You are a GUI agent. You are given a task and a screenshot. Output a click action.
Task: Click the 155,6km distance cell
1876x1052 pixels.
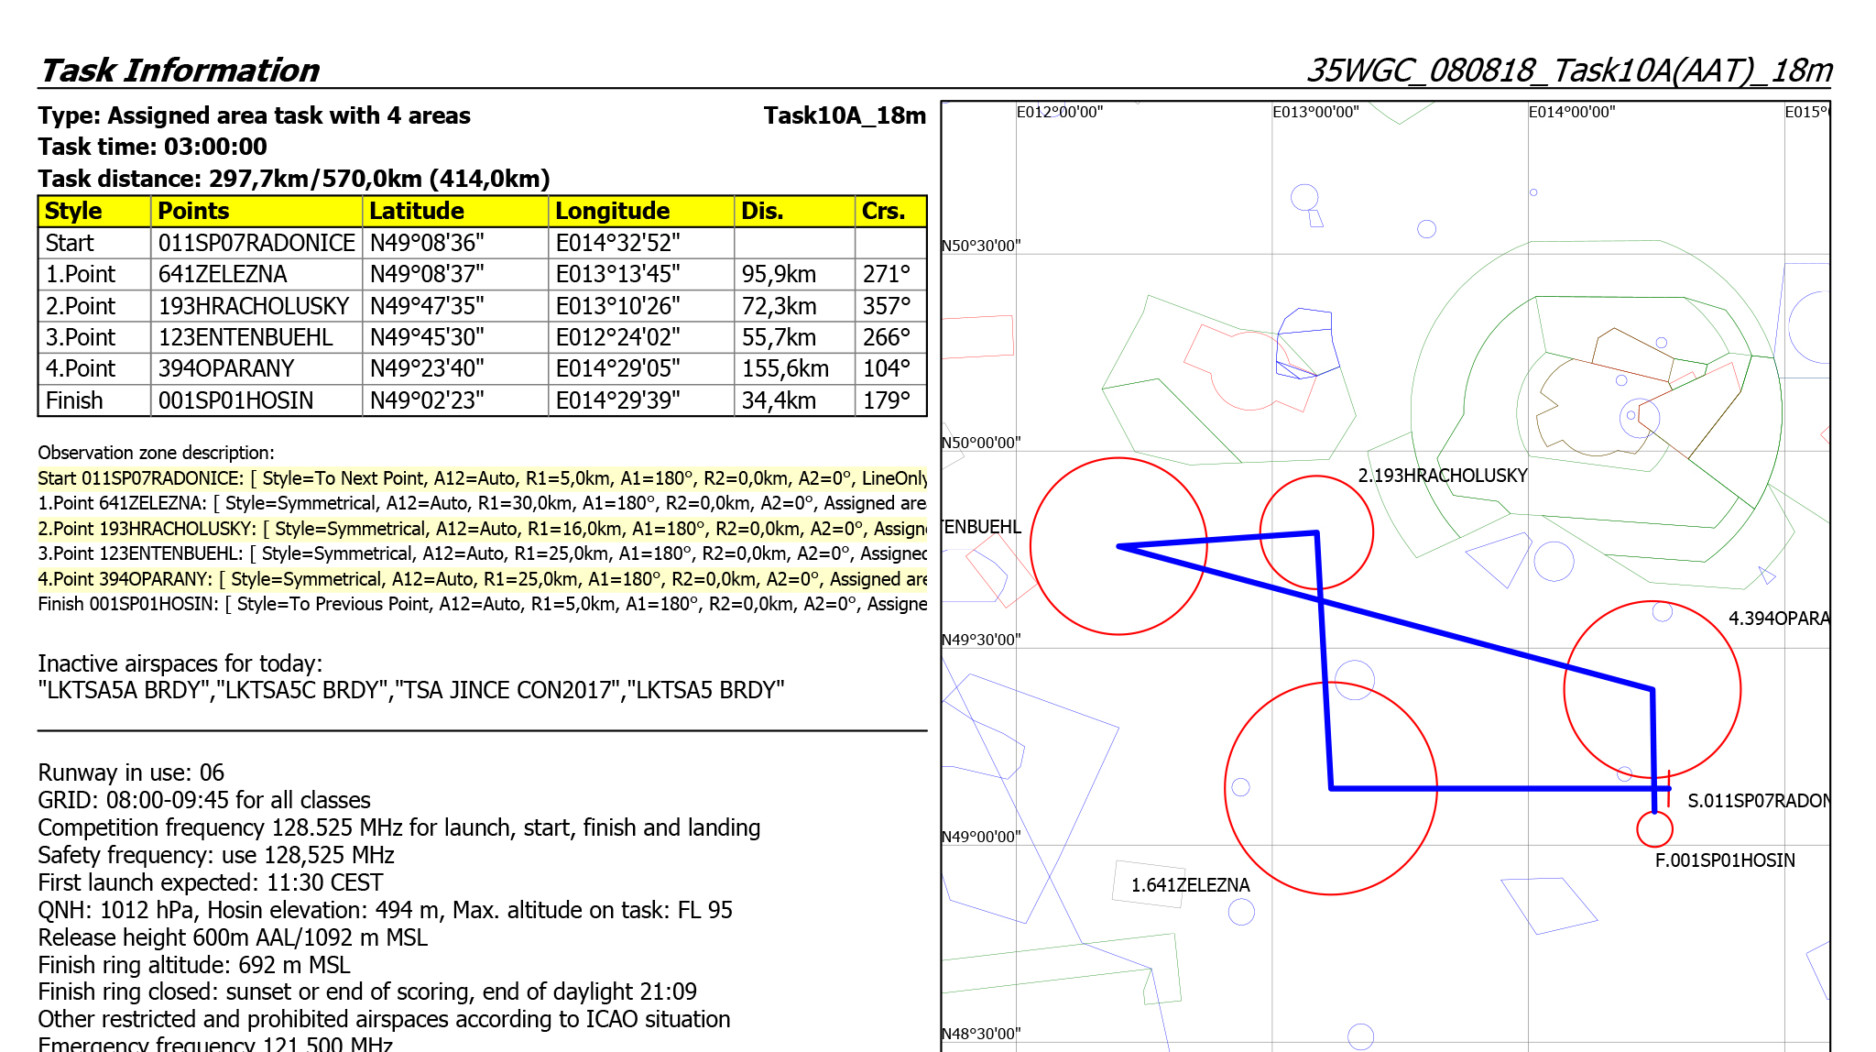coord(785,369)
